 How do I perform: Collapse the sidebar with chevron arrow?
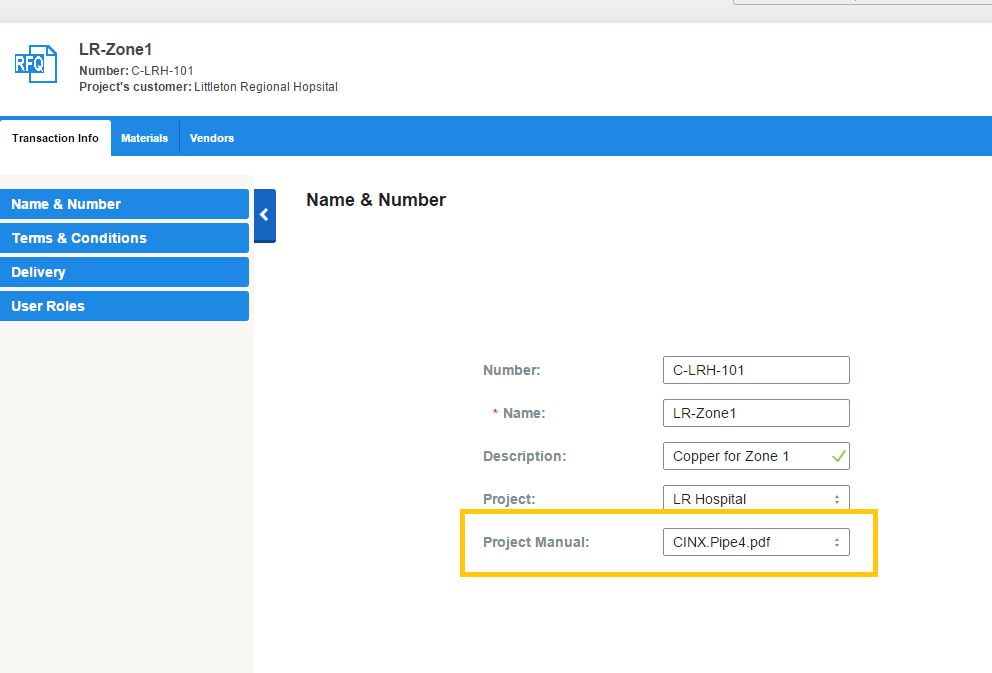(264, 215)
